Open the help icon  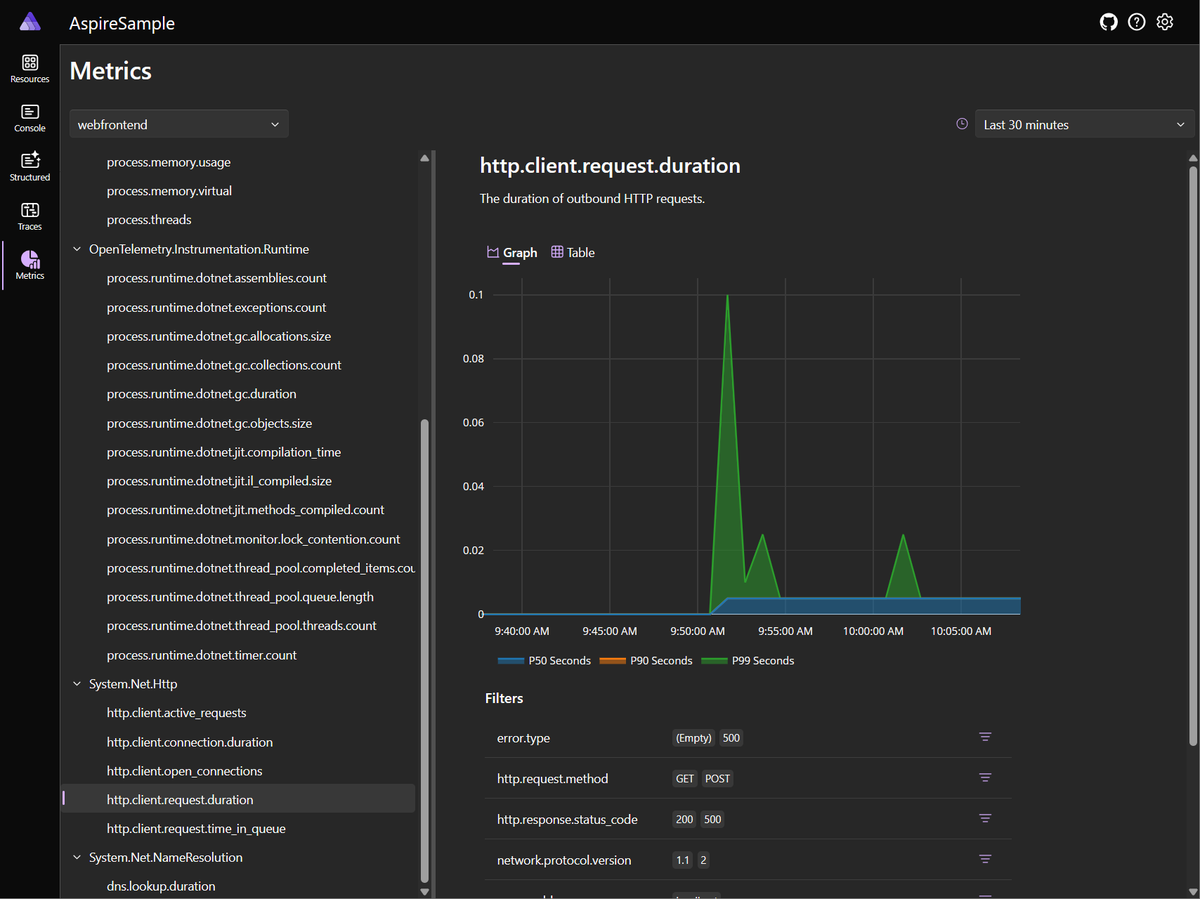pyautogui.click(x=1136, y=22)
